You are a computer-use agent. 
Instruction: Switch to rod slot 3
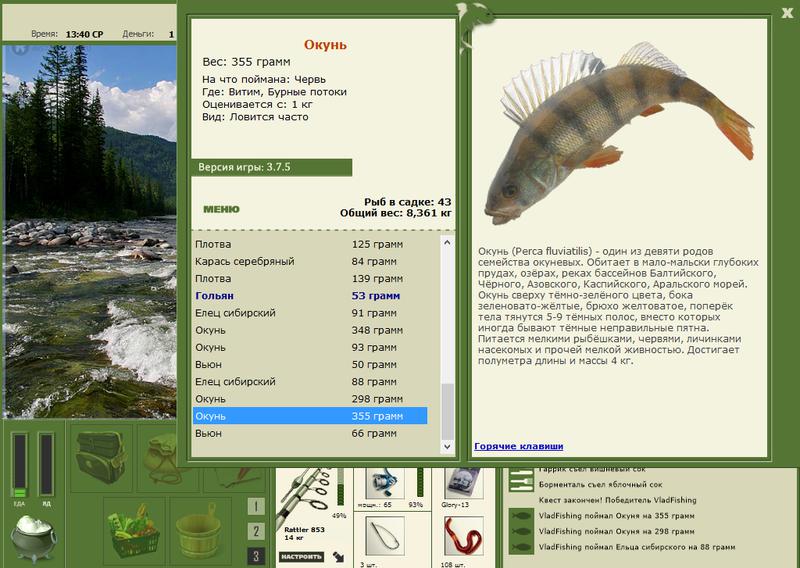tap(256, 556)
